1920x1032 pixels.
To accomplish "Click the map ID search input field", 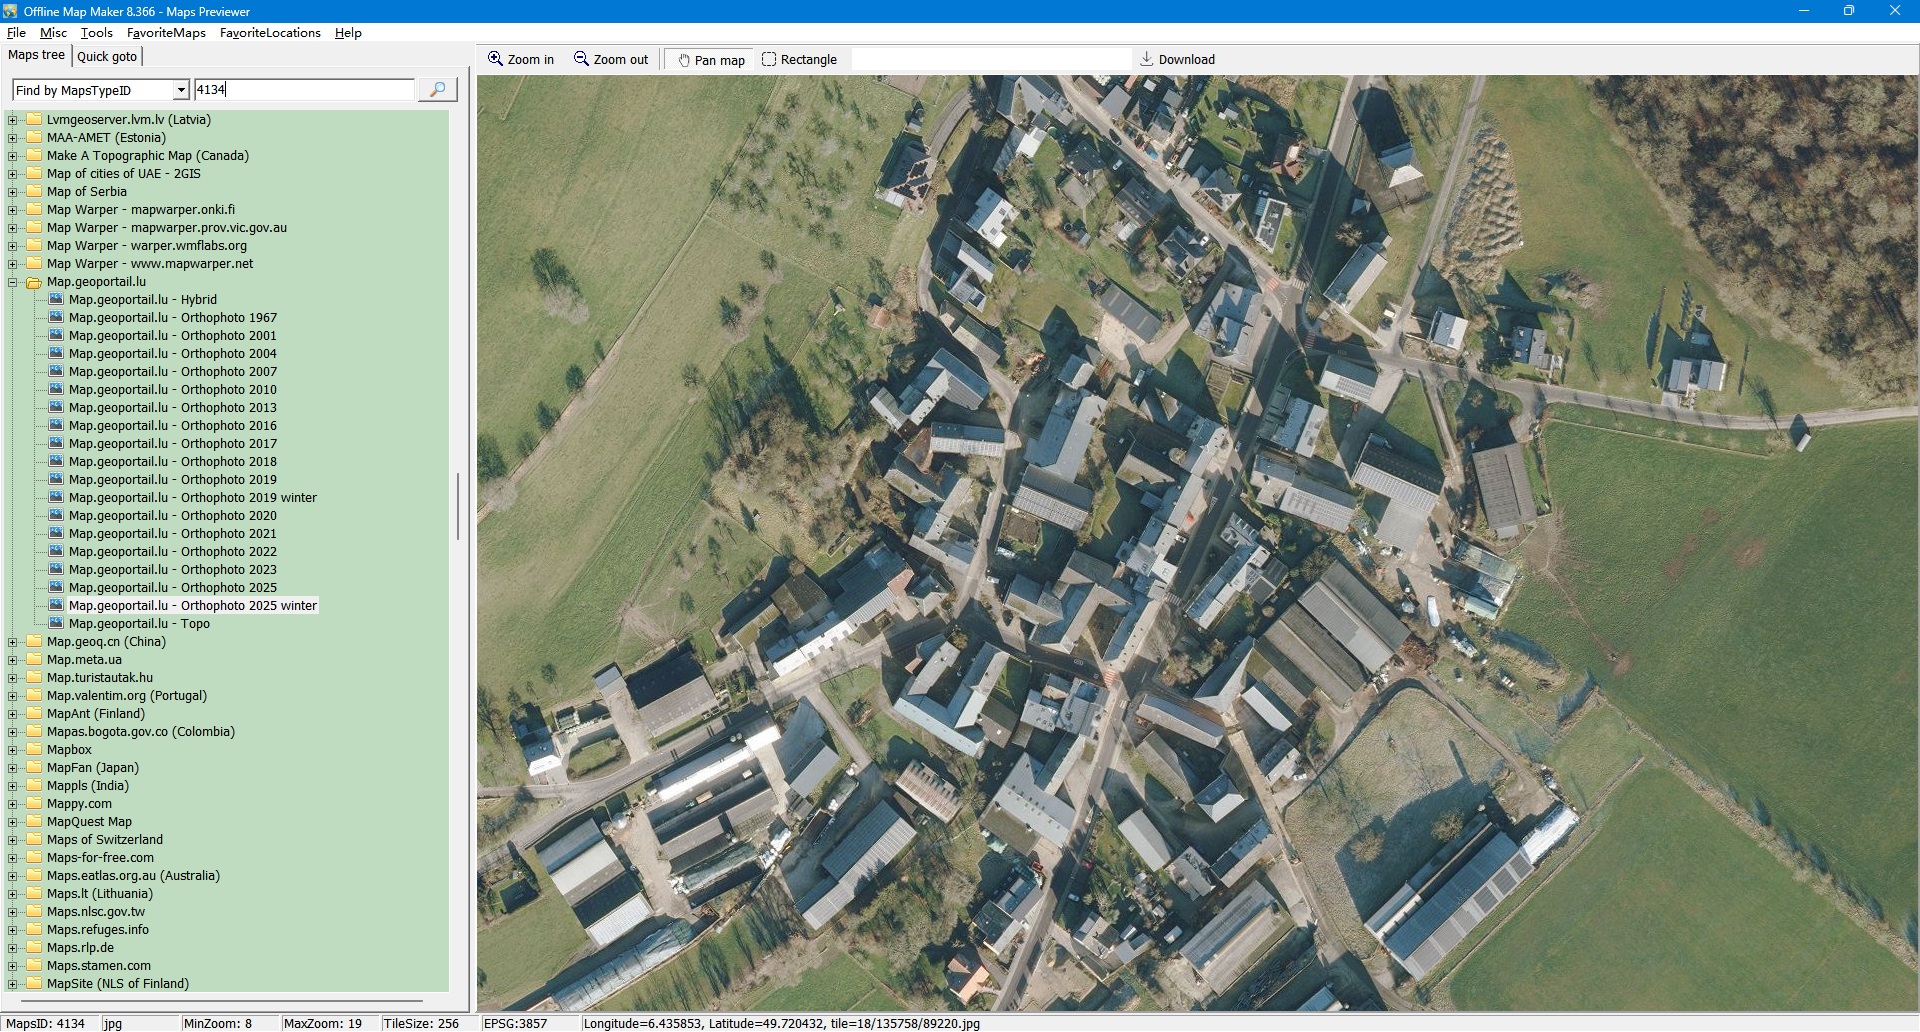I will click(x=304, y=90).
